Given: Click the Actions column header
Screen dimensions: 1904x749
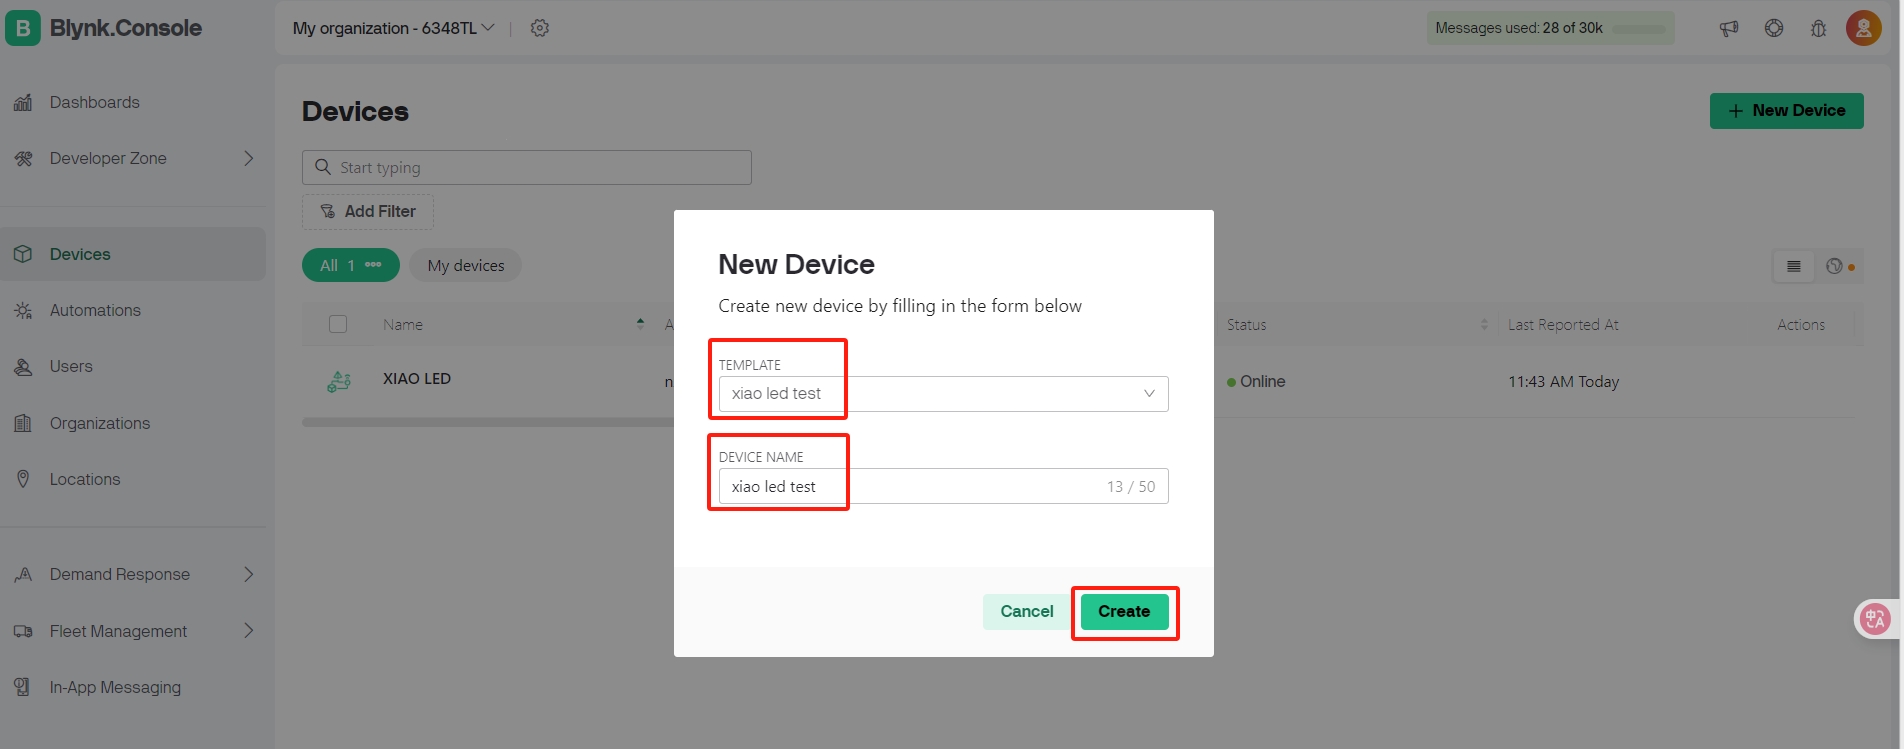Looking at the screenshot, I should 1801,325.
